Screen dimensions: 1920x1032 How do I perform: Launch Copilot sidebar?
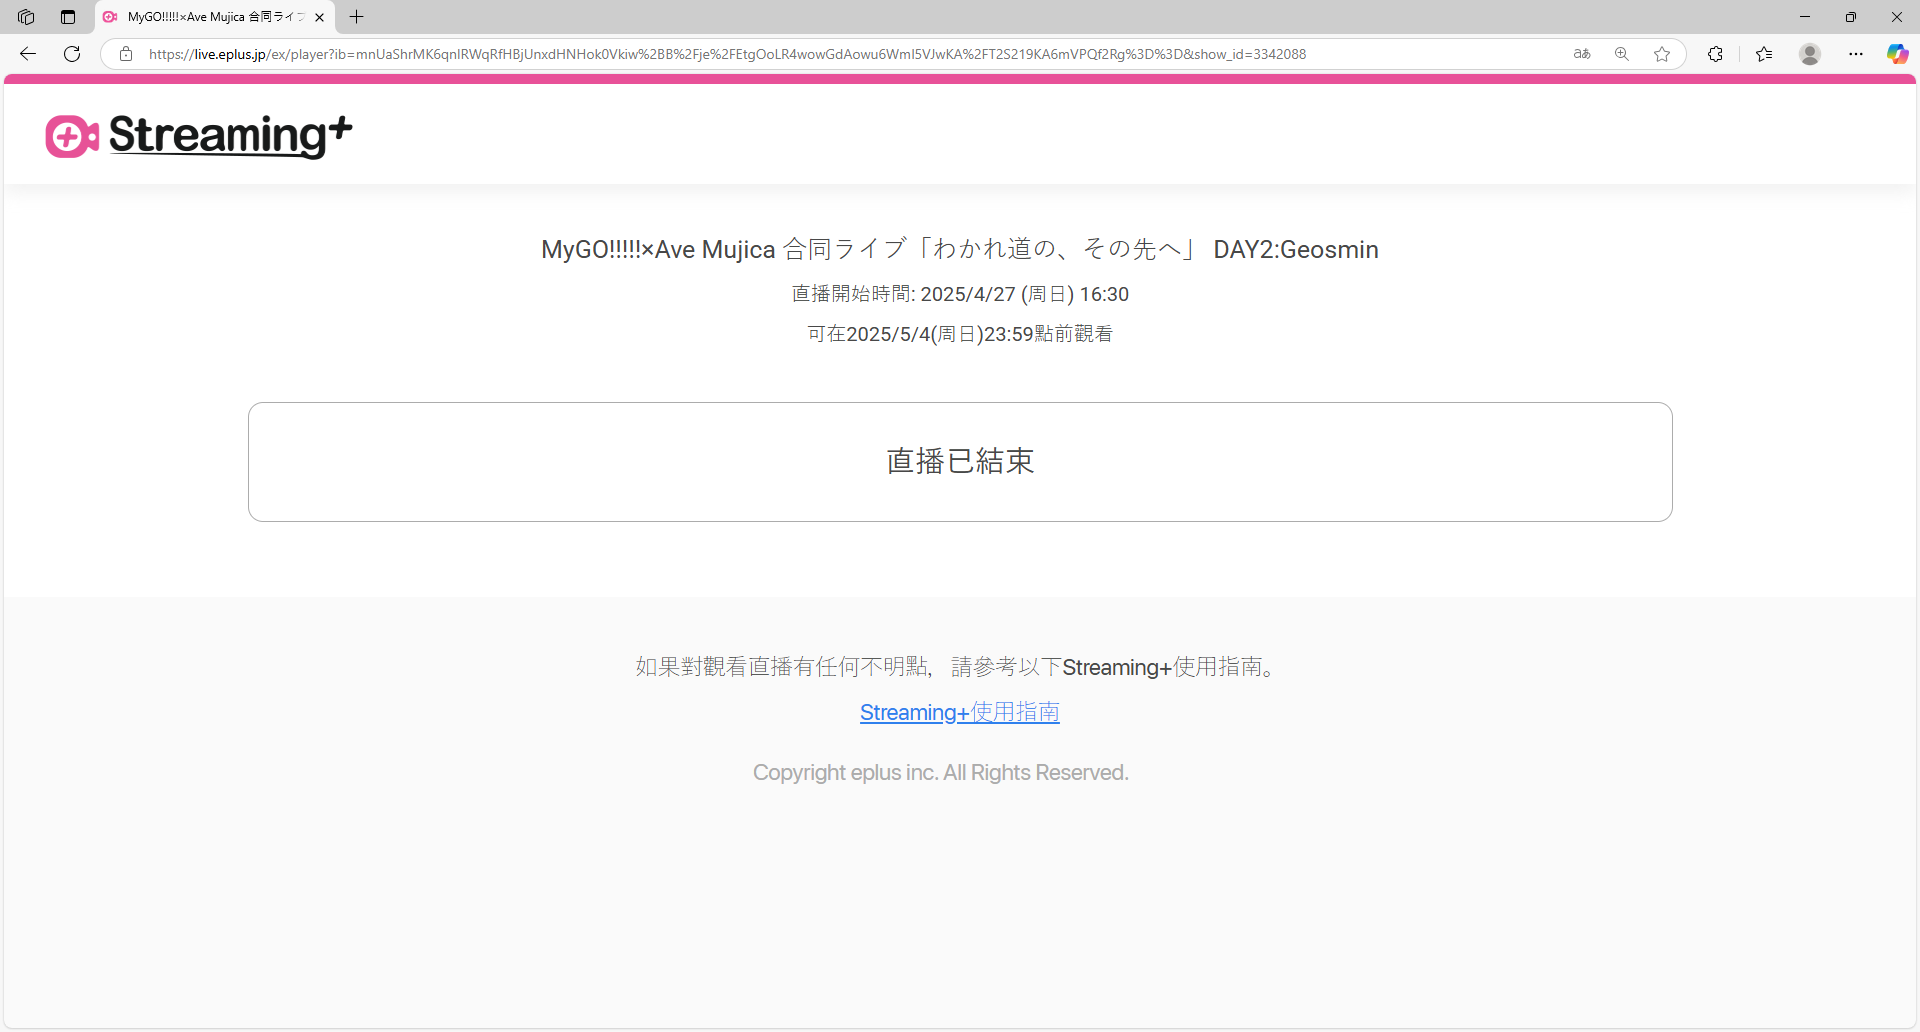pos(1897,54)
